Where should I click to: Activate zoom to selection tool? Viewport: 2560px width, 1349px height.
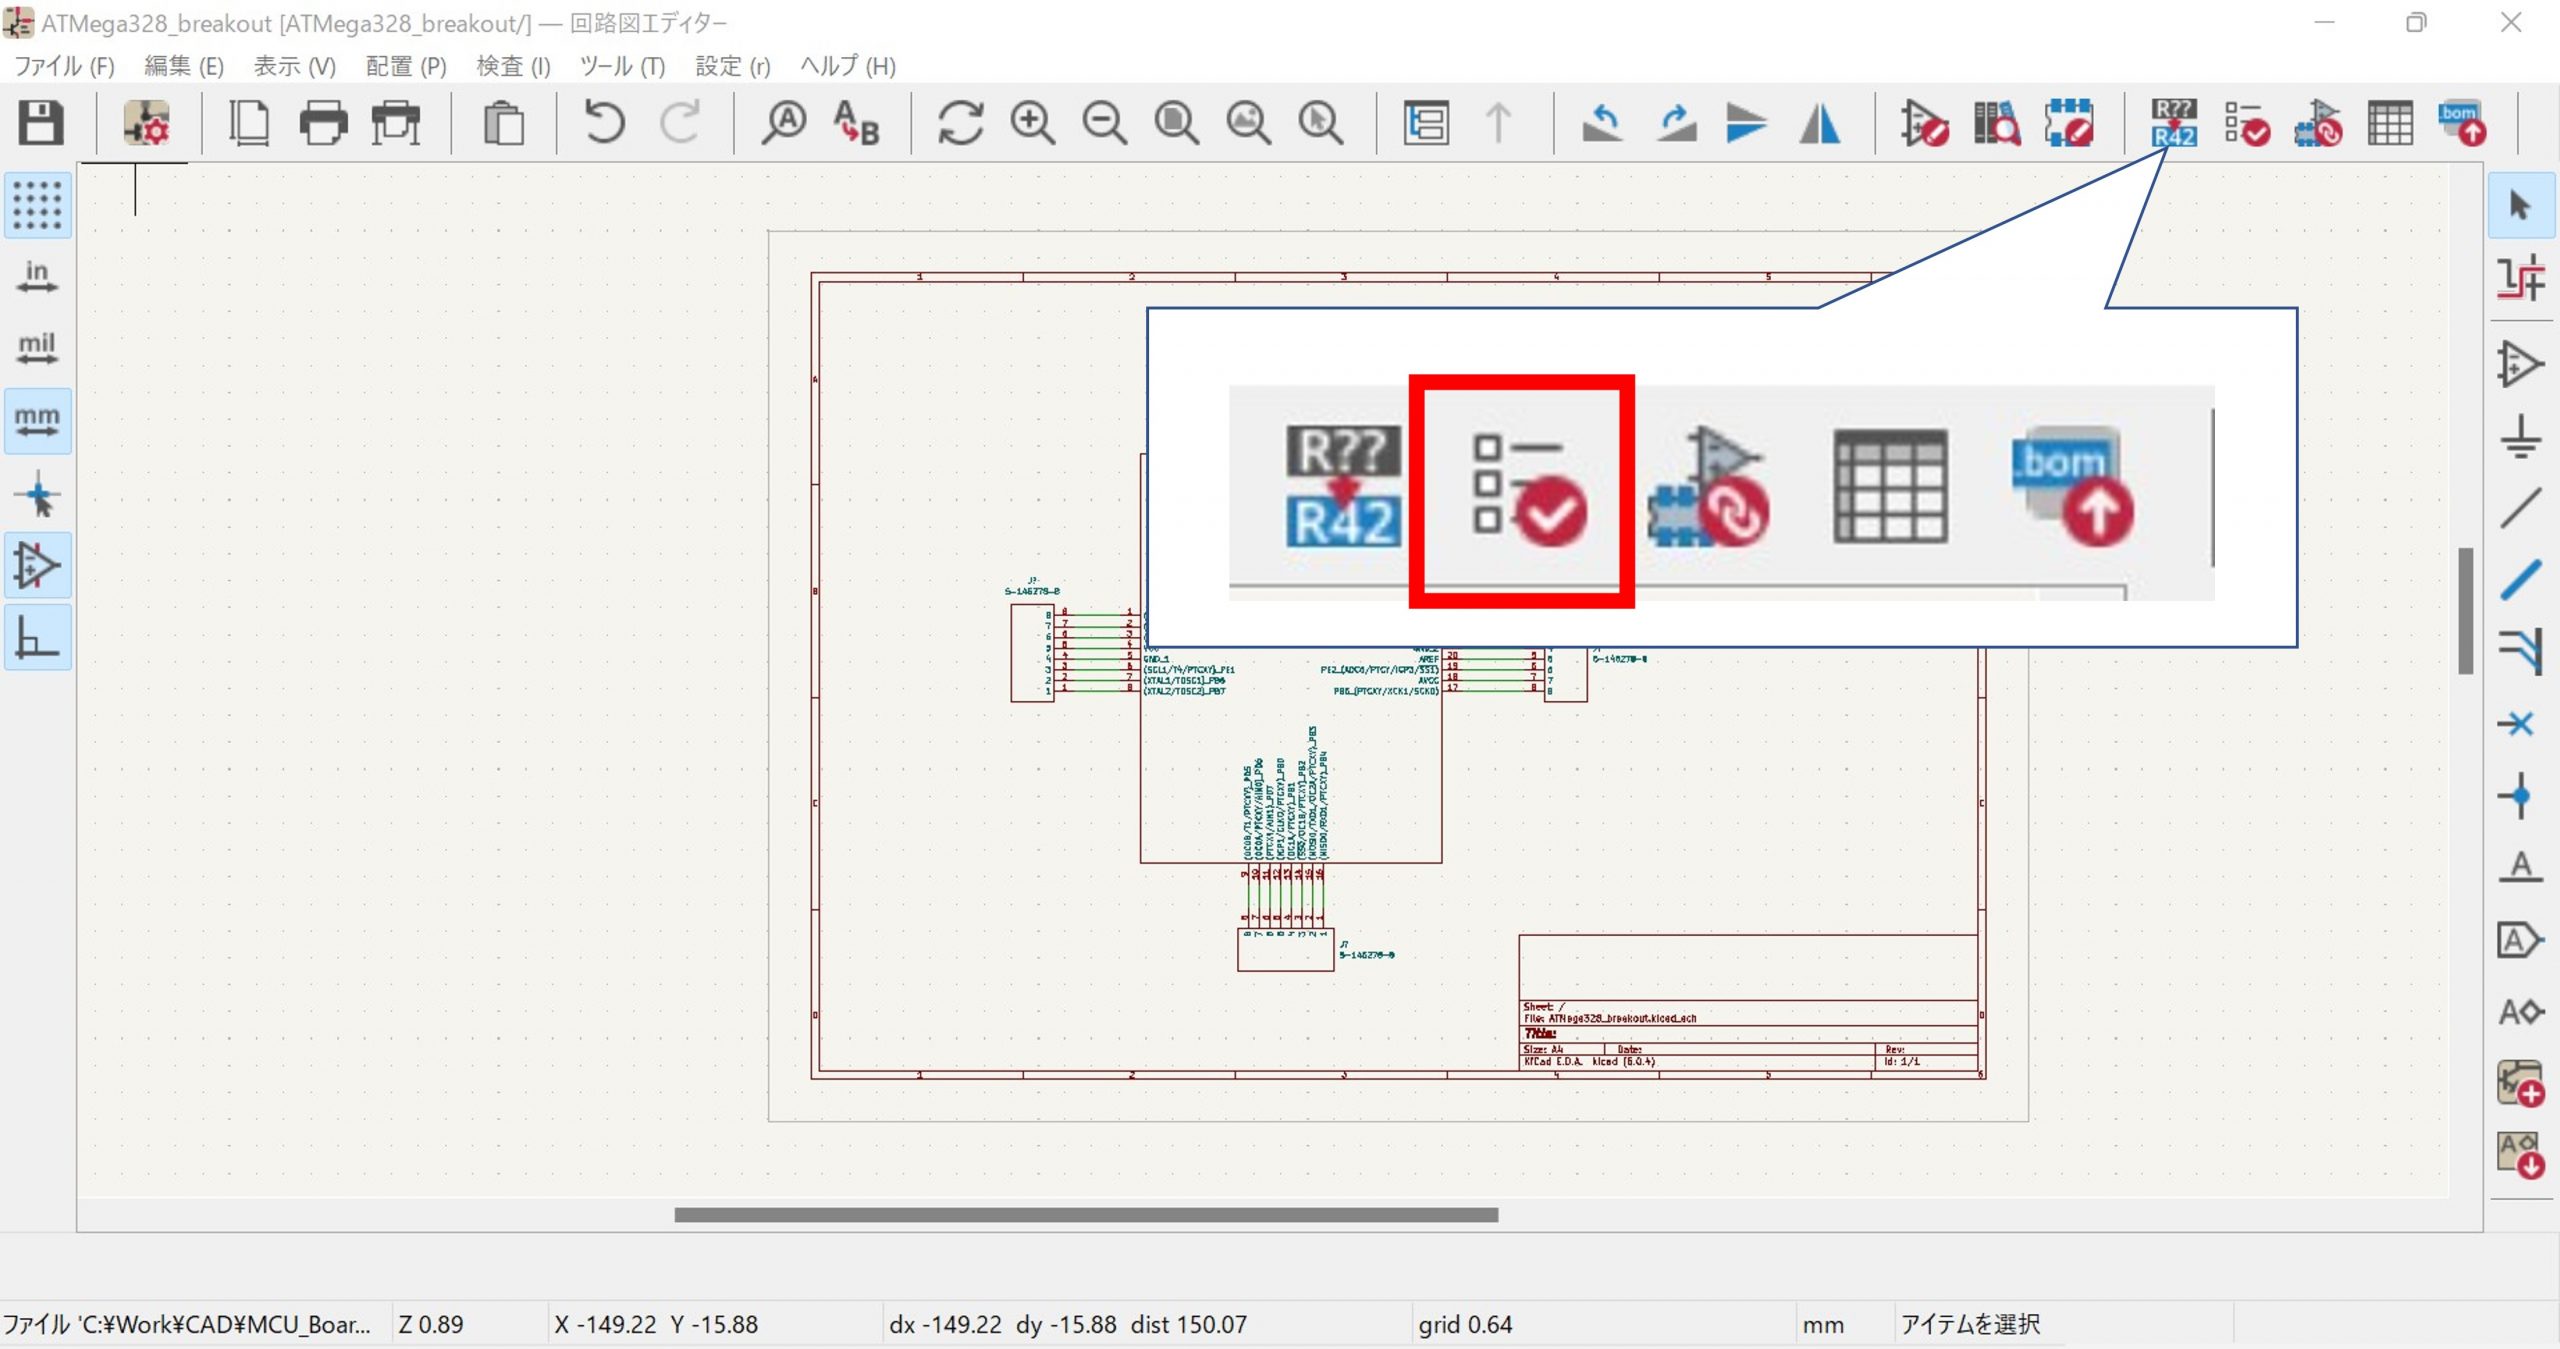click(1320, 123)
